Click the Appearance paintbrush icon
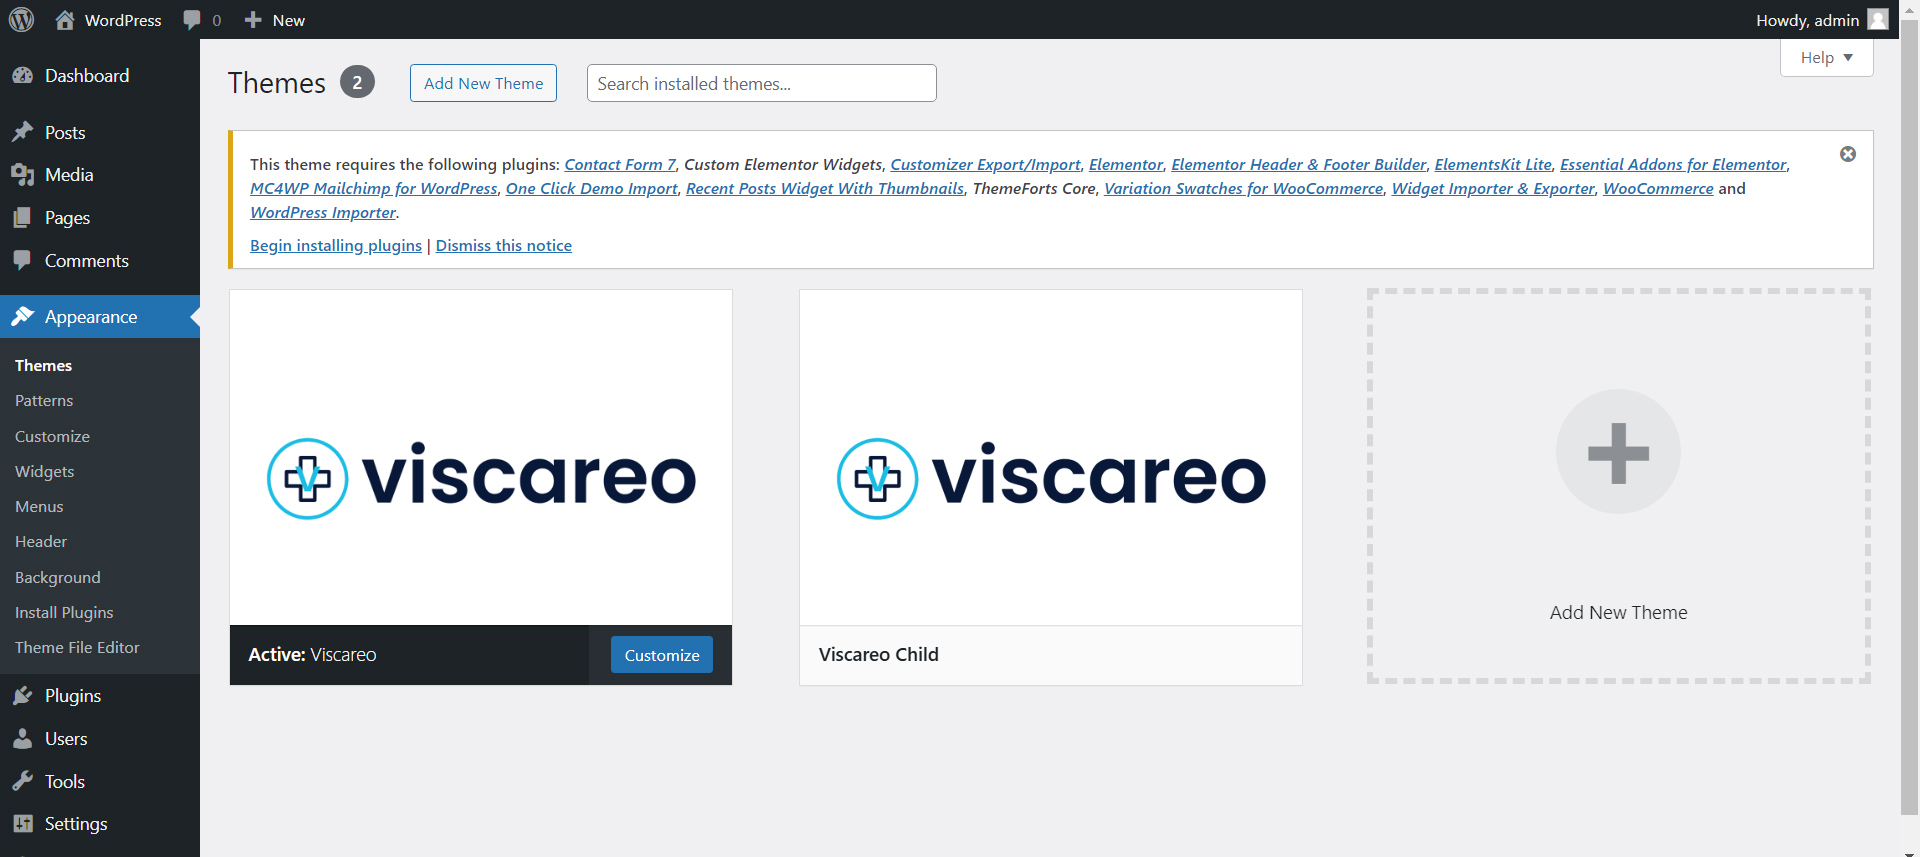 (22, 317)
